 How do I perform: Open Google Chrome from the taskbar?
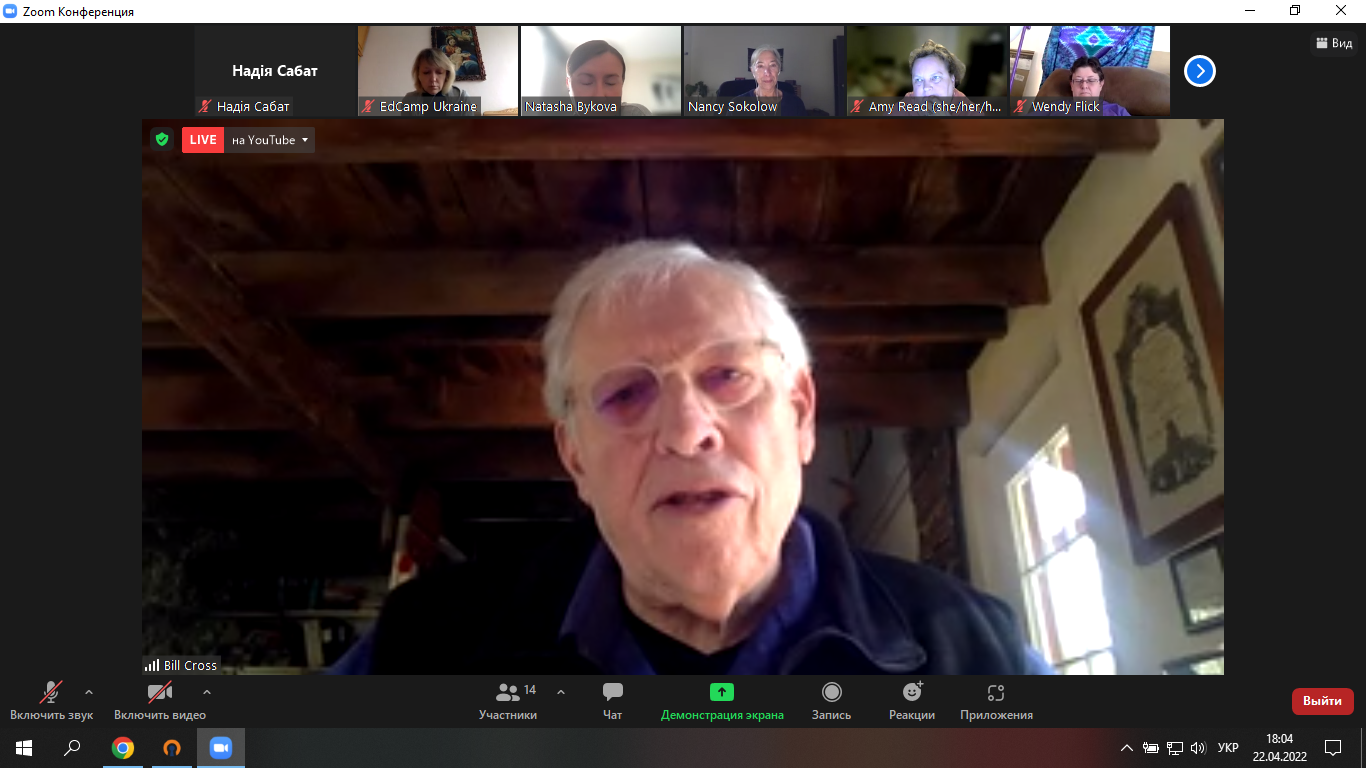pyautogui.click(x=123, y=748)
